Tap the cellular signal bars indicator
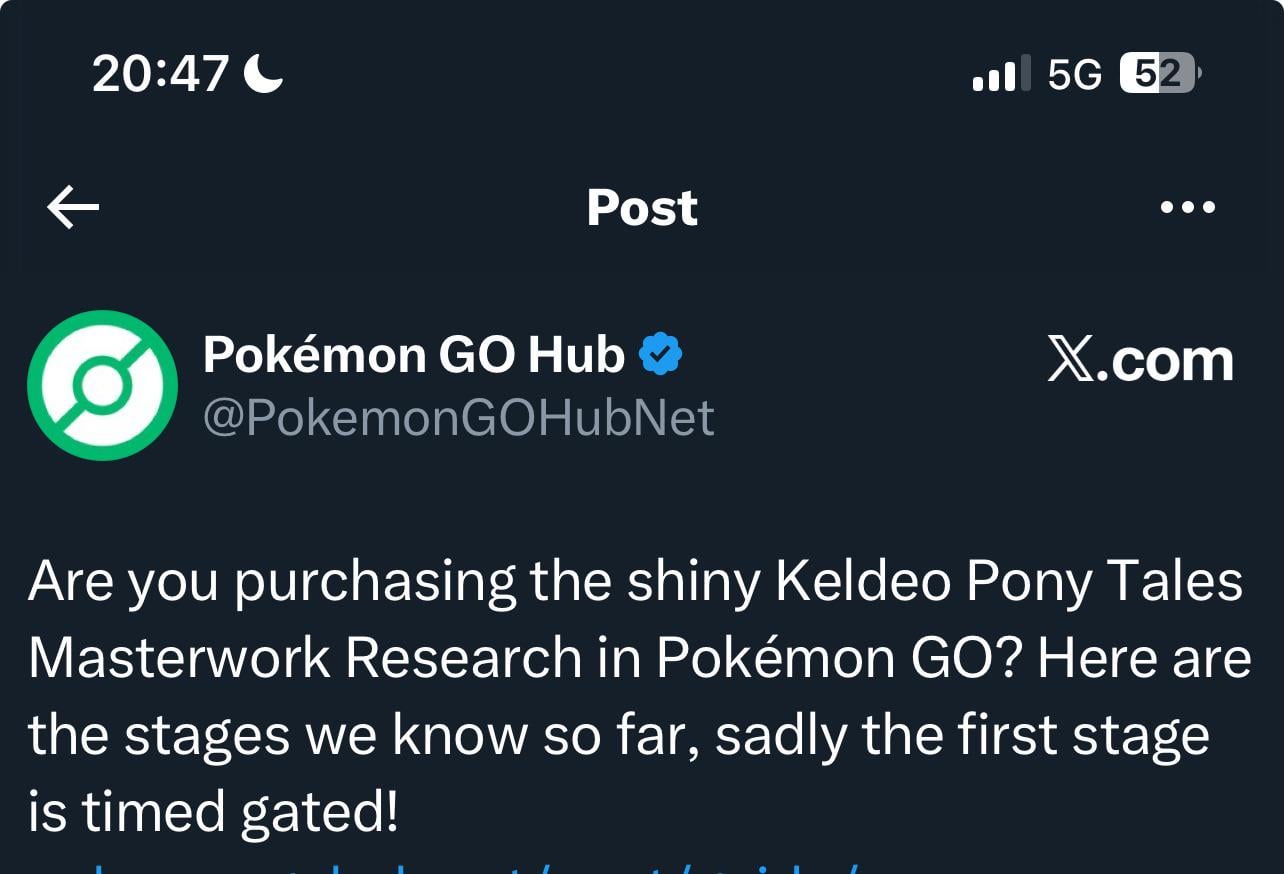Viewport: 1284px width, 874px height. tap(995, 74)
